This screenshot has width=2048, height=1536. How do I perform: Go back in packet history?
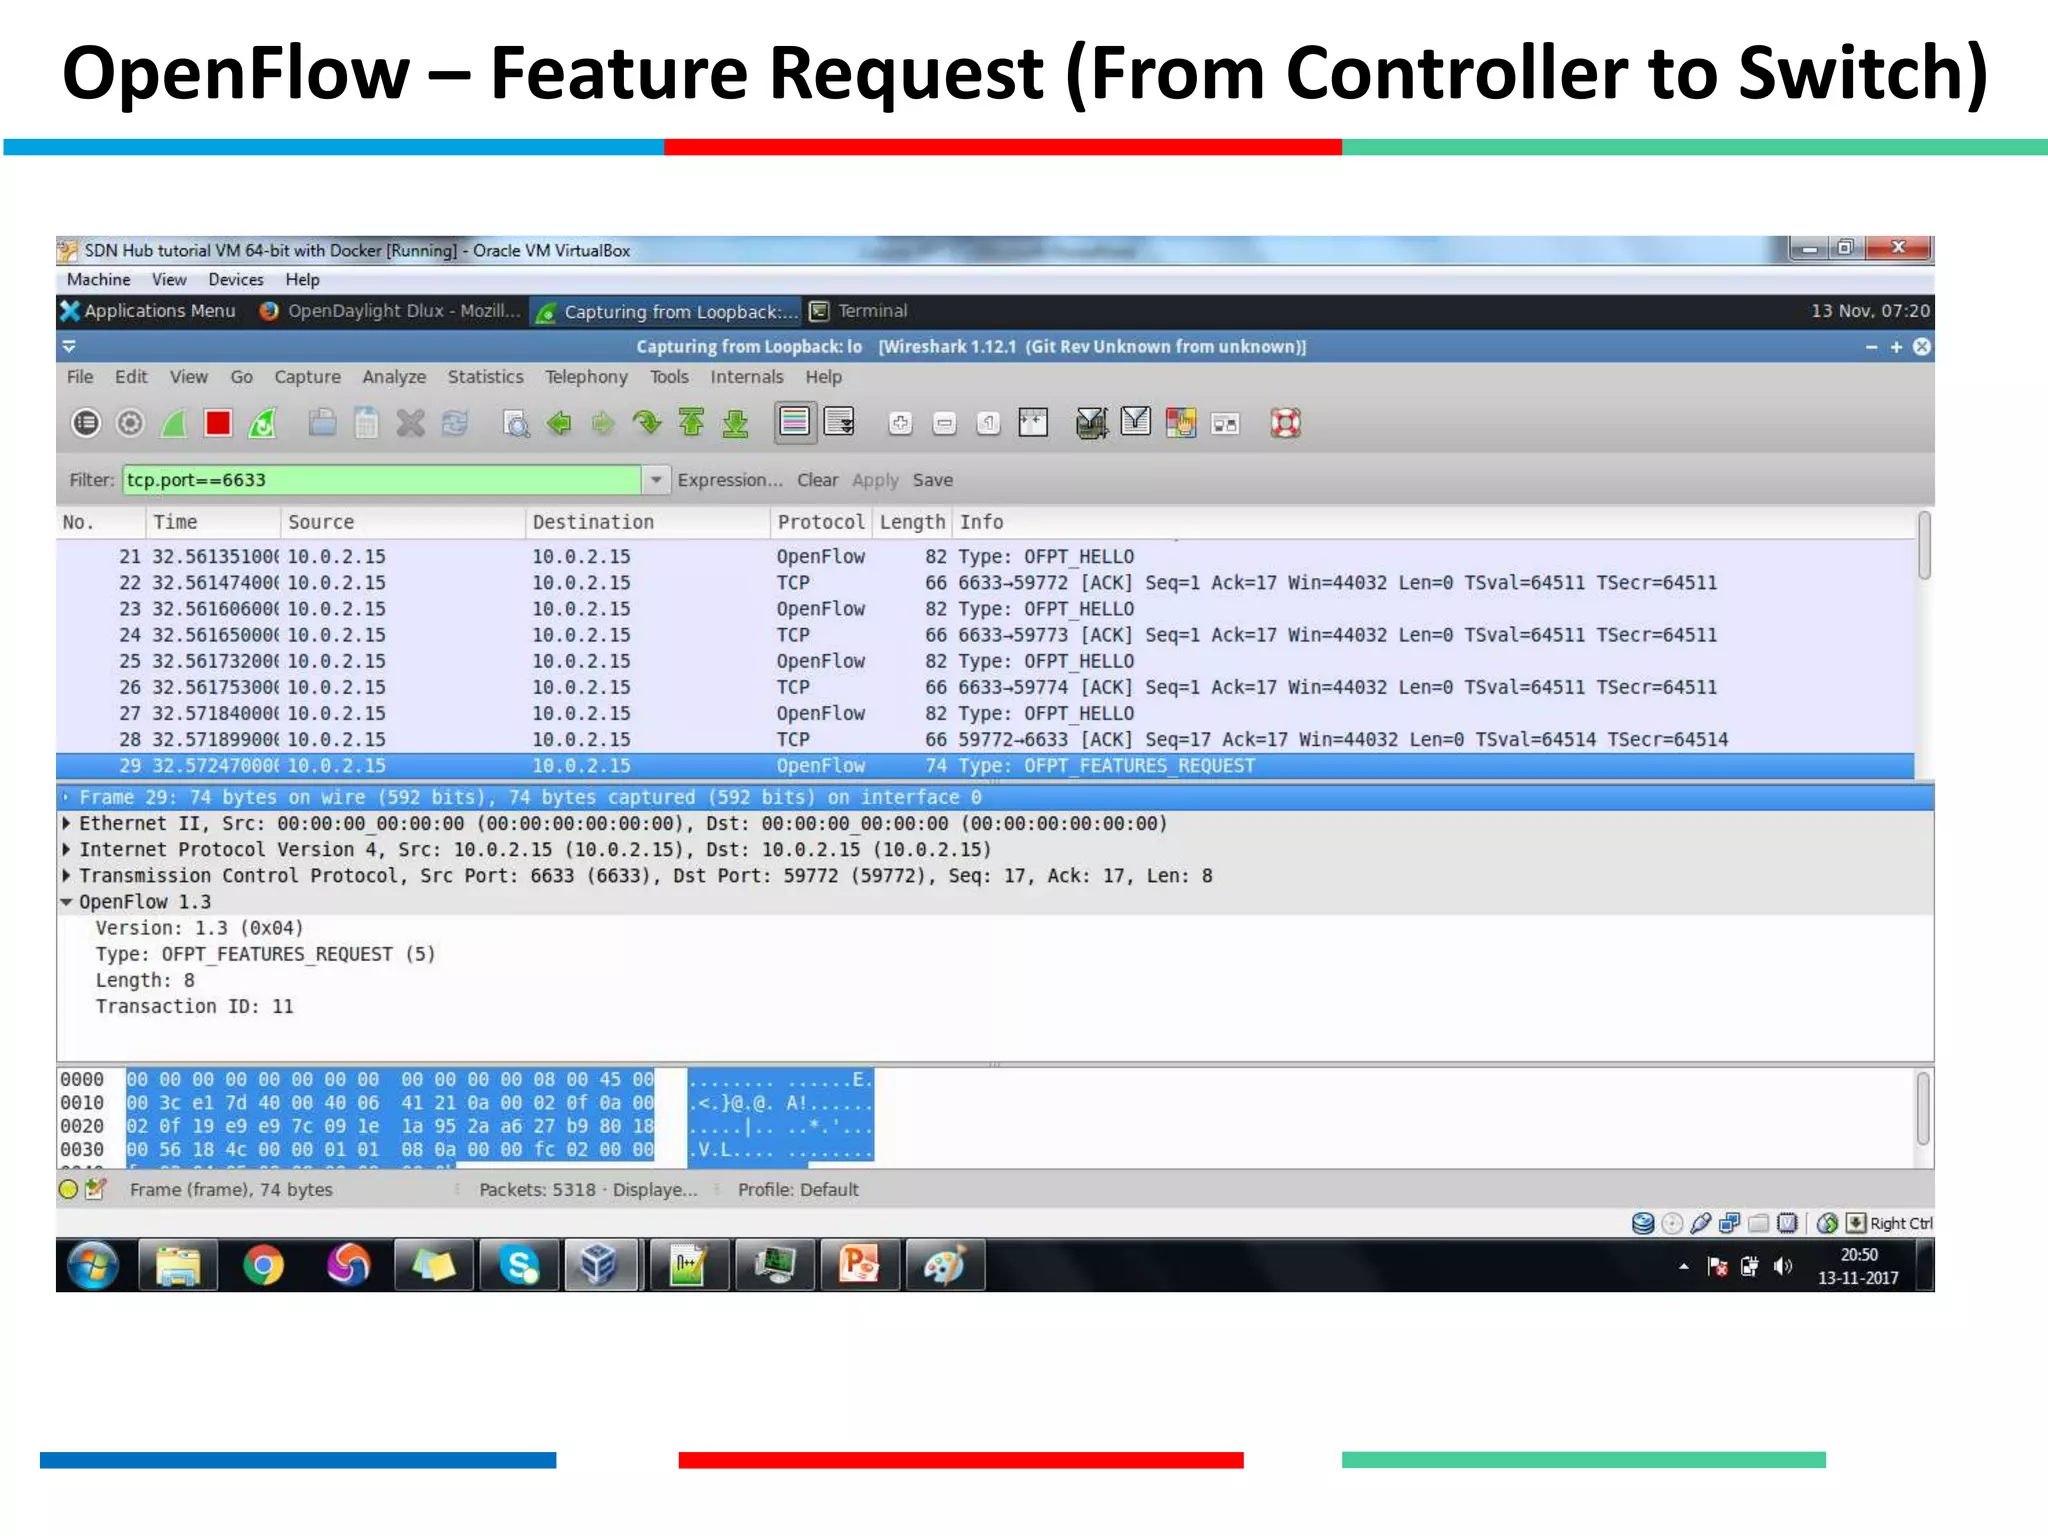tap(560, 423)
